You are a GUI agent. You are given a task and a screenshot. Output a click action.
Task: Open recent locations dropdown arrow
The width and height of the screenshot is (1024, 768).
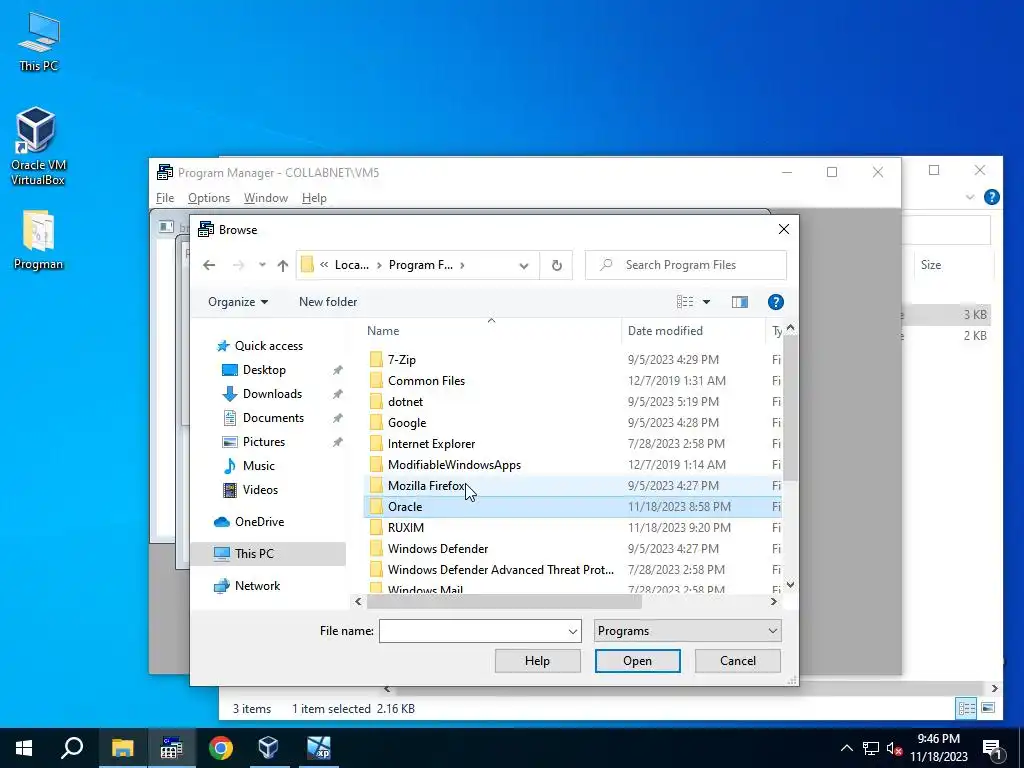click(262, 265)
